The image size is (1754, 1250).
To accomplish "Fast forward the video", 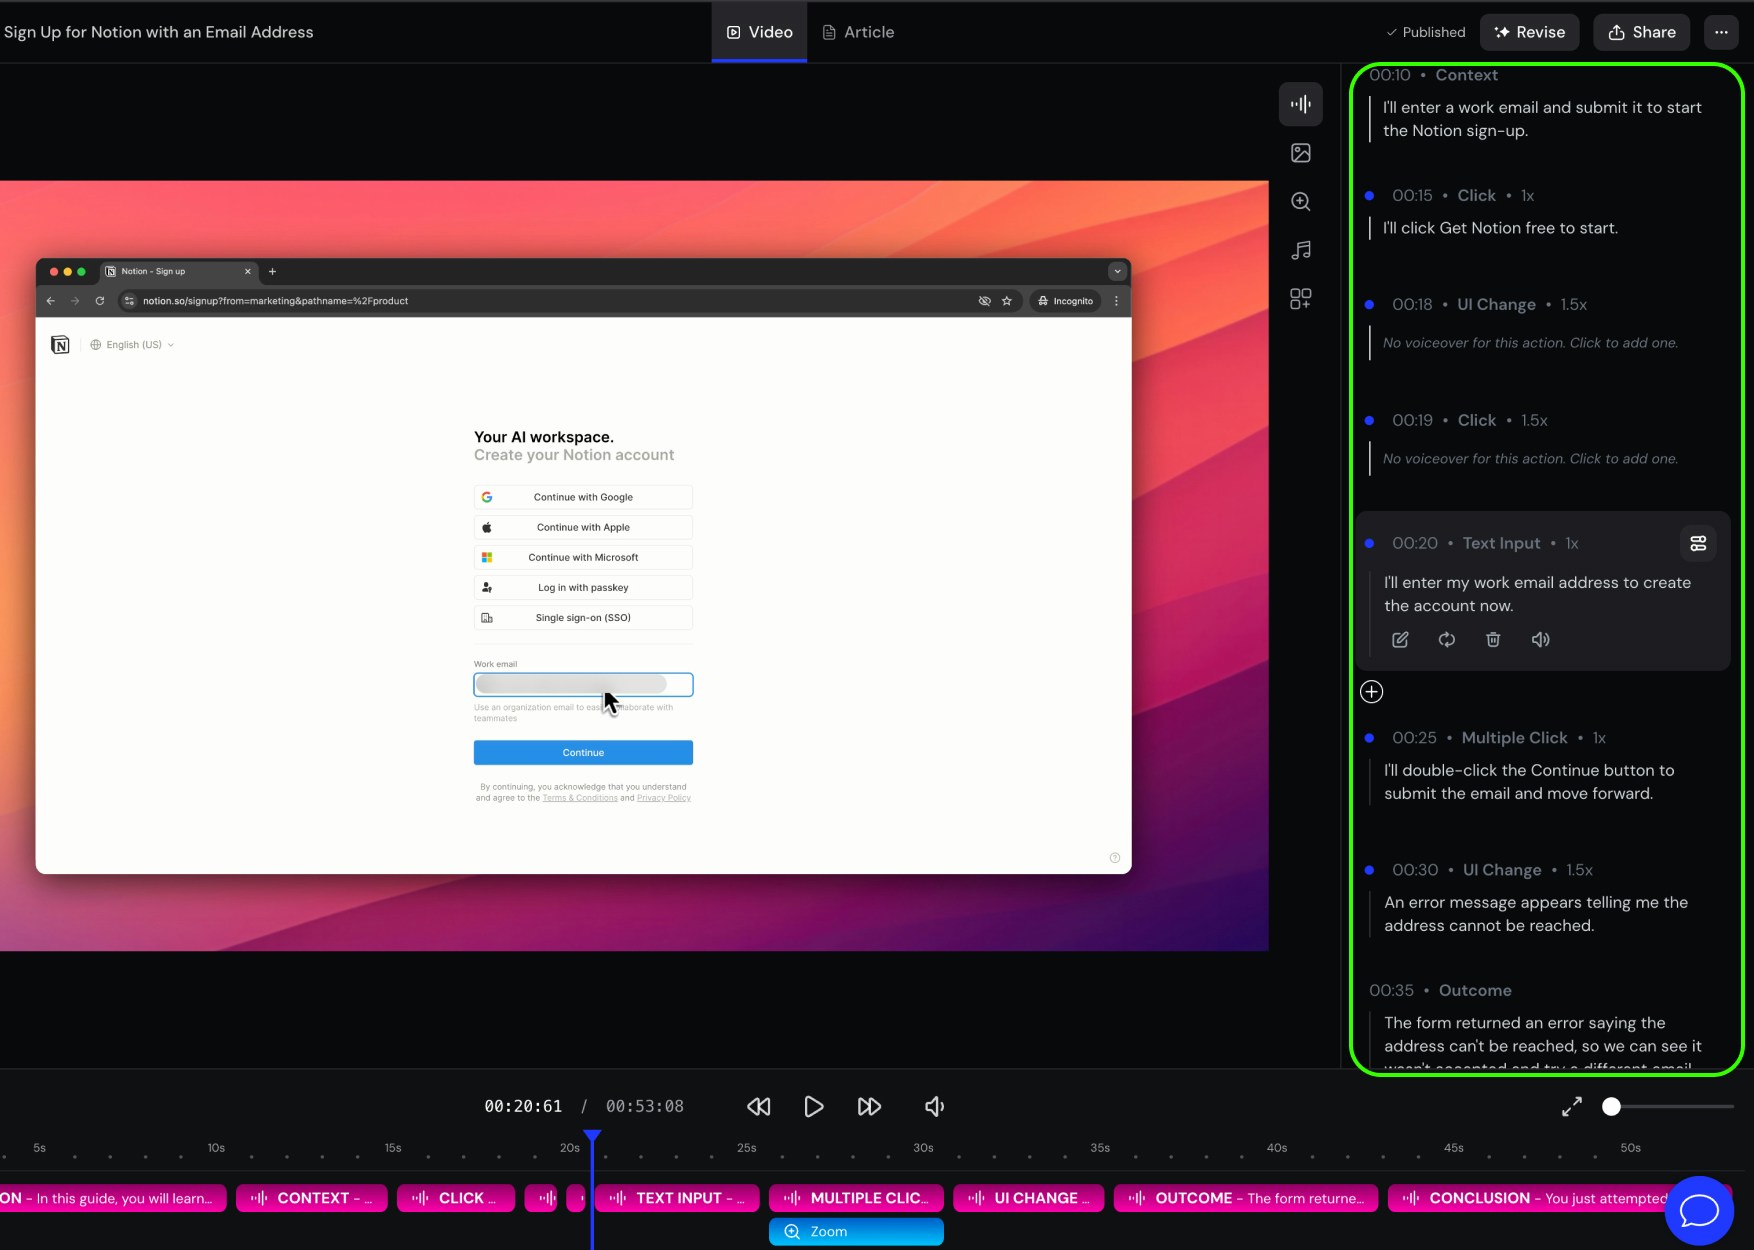I will (870, 1106).
